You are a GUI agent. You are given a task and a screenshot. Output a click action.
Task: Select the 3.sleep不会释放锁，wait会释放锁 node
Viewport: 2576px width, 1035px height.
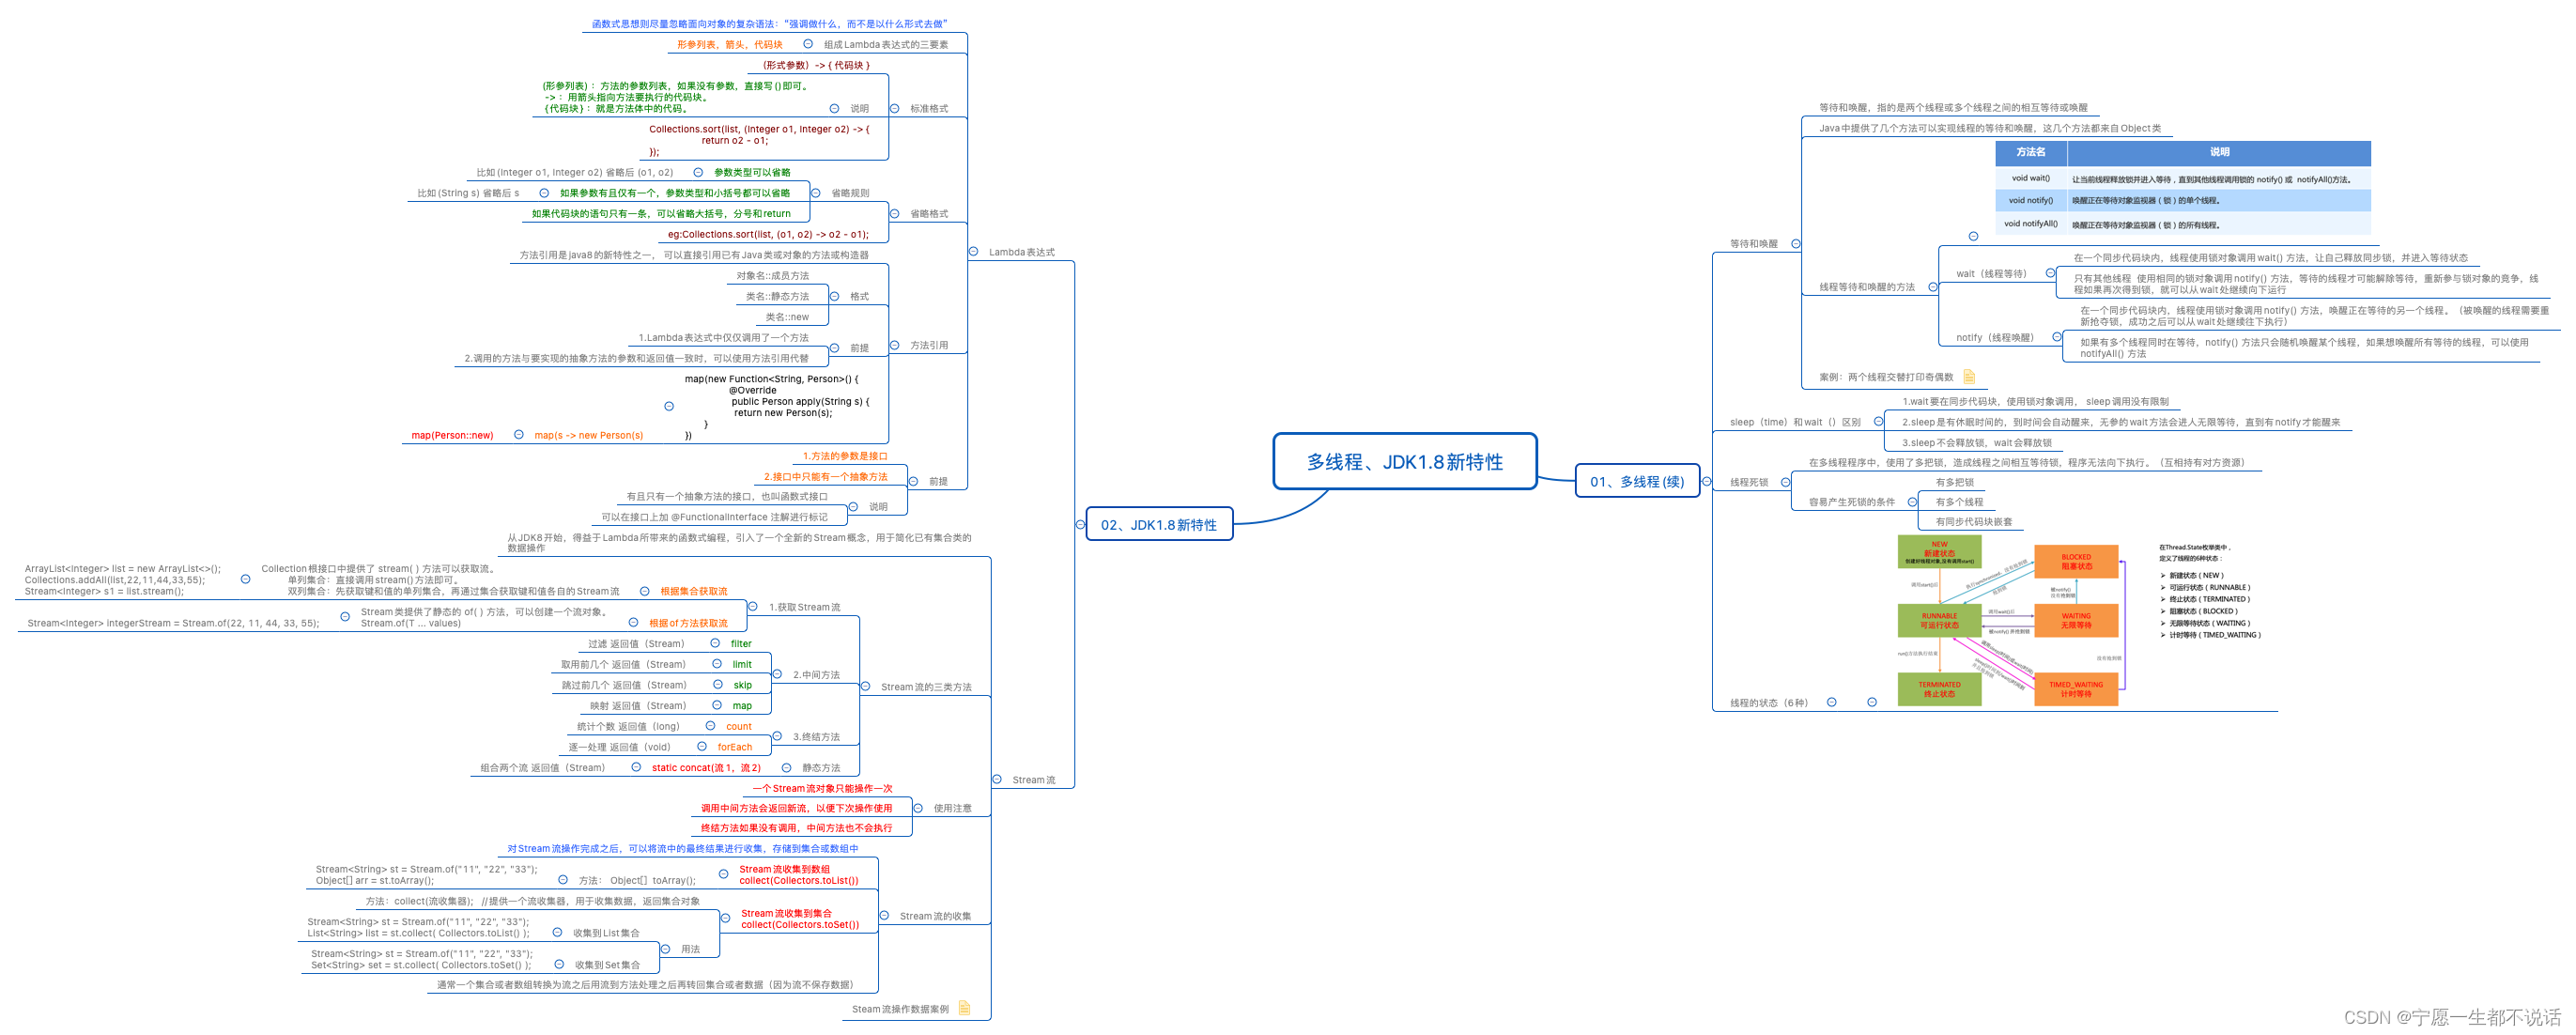[x=1976, y=442]
